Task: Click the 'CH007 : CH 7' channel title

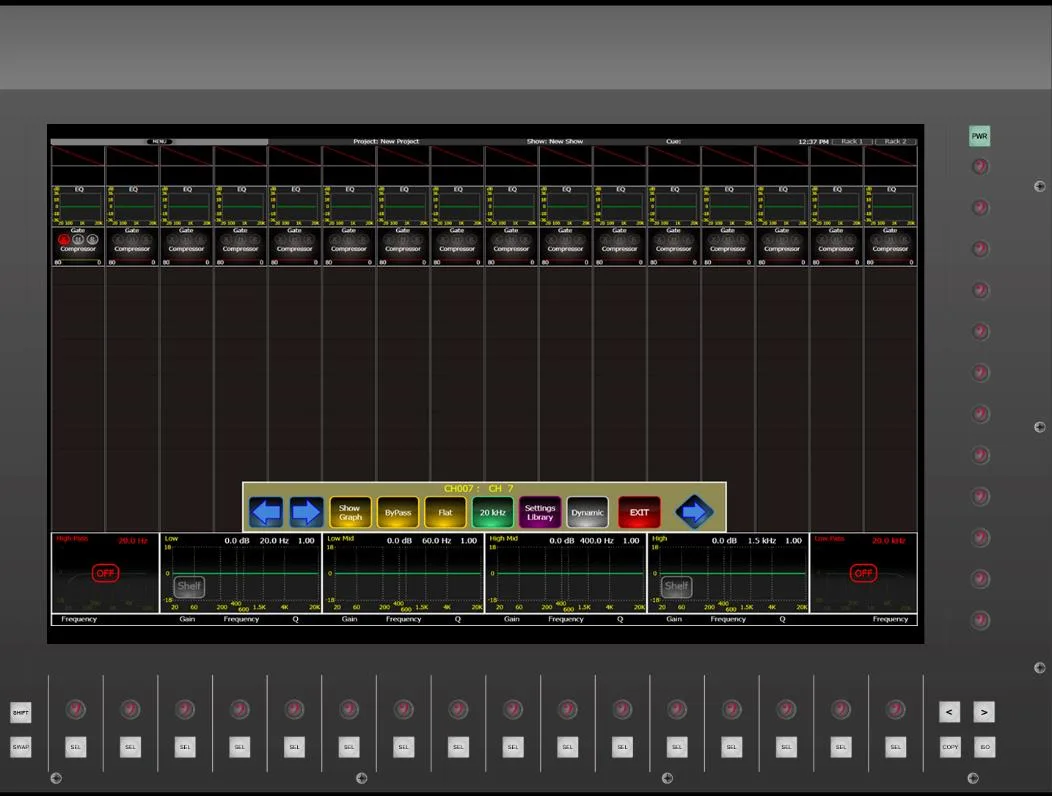Action: (478, 489)
